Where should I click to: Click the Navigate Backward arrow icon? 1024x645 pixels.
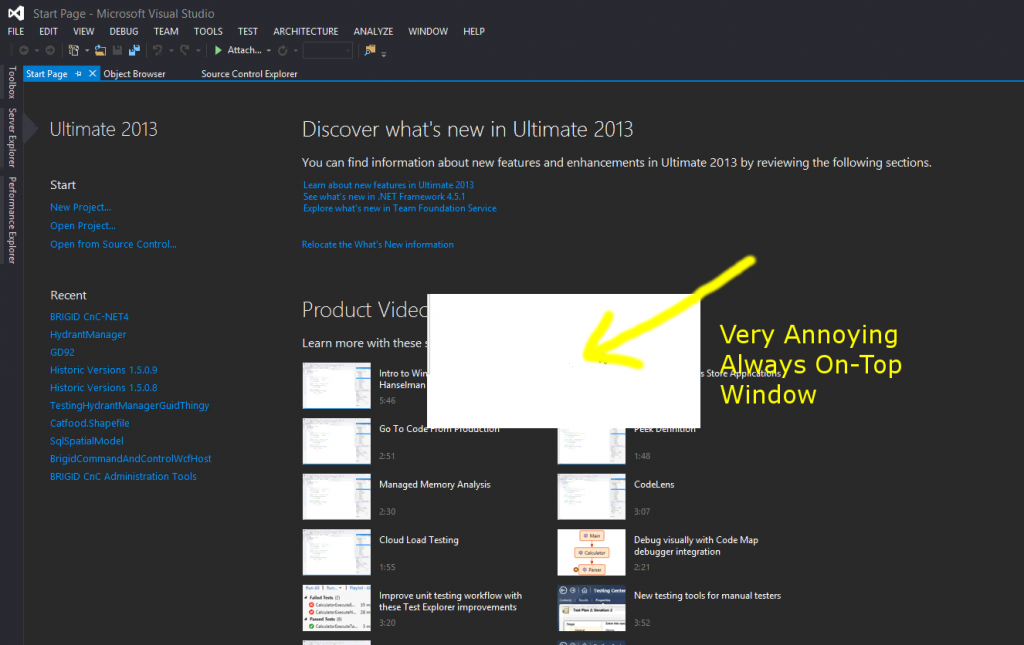point(24,50)
